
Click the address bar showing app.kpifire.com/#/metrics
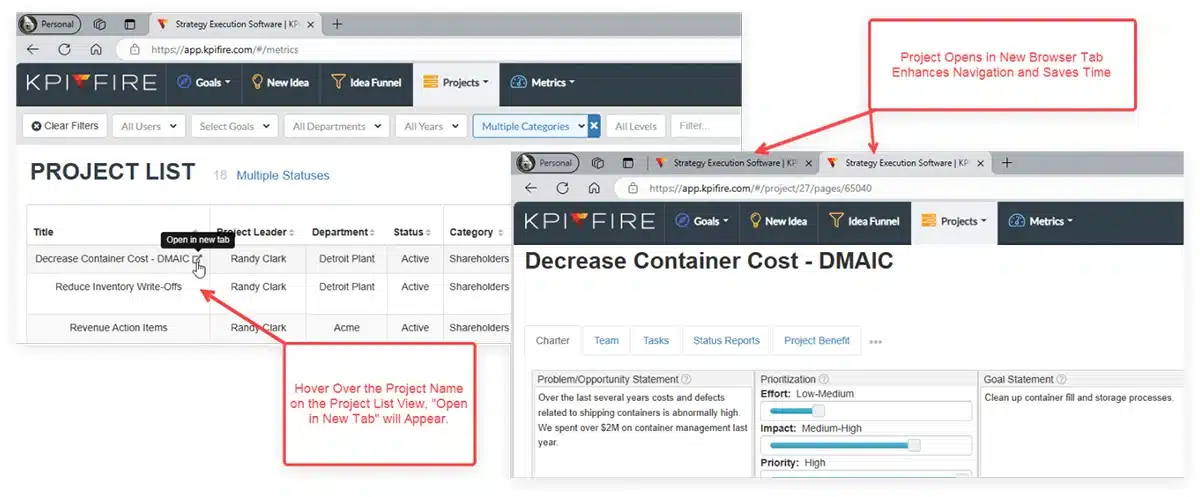[x=431, y=49]
